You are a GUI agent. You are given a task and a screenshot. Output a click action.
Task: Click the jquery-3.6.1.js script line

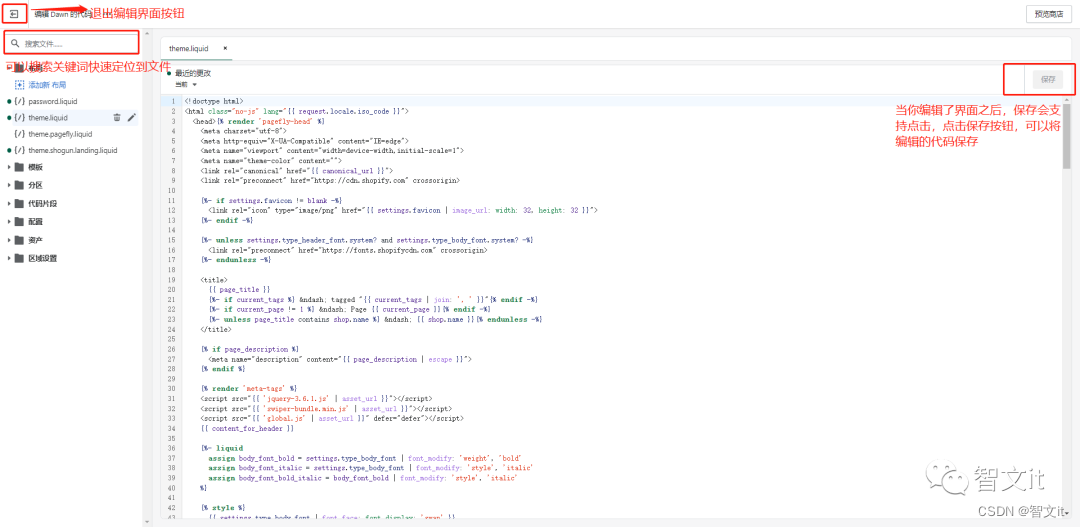coord(316,398)
